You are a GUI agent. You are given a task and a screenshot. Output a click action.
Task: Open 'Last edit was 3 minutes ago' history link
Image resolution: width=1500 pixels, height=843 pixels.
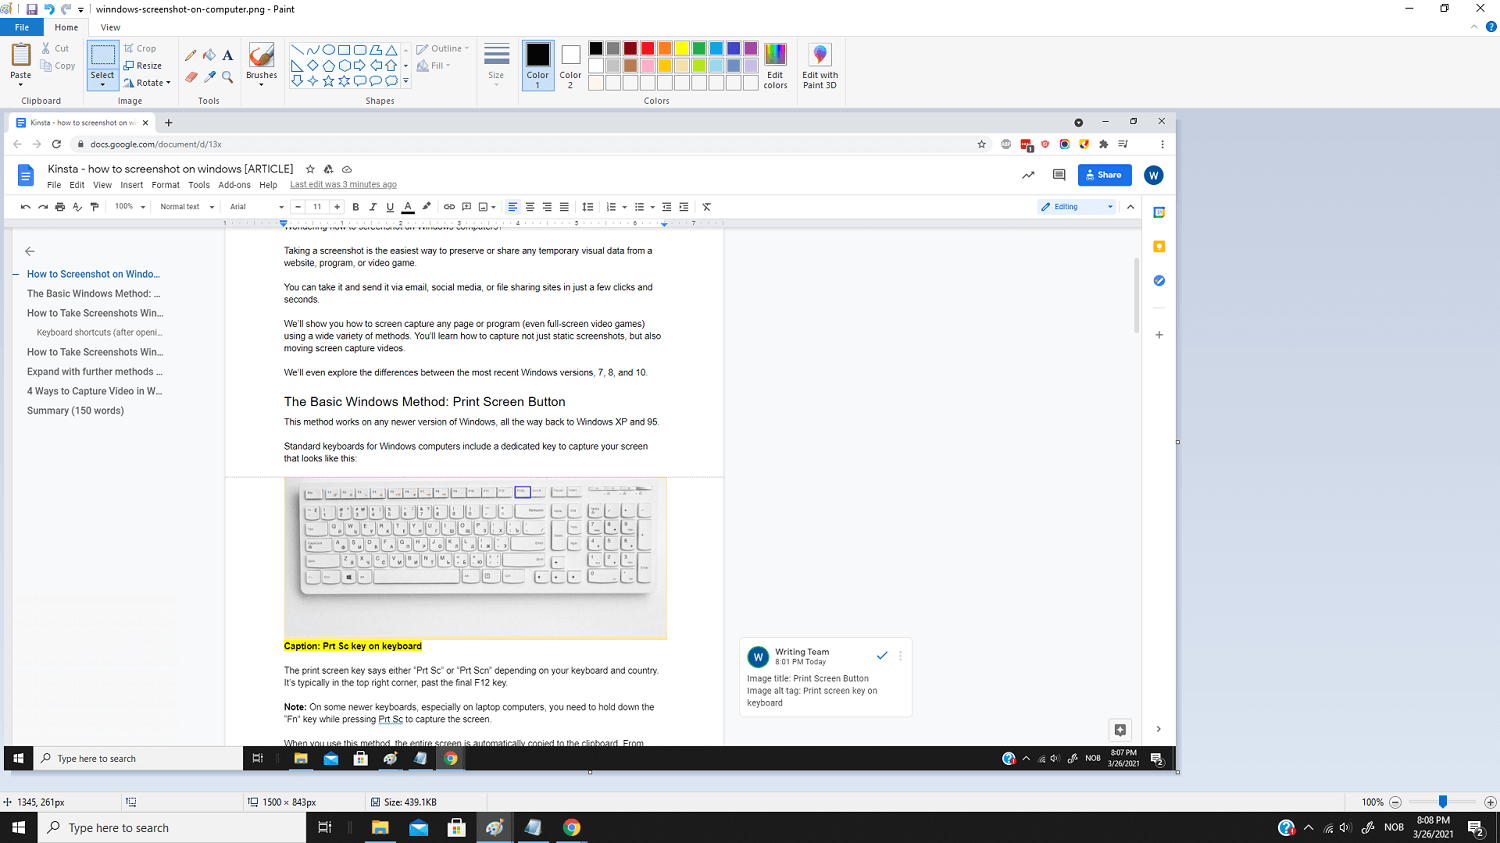click(343, 184)
